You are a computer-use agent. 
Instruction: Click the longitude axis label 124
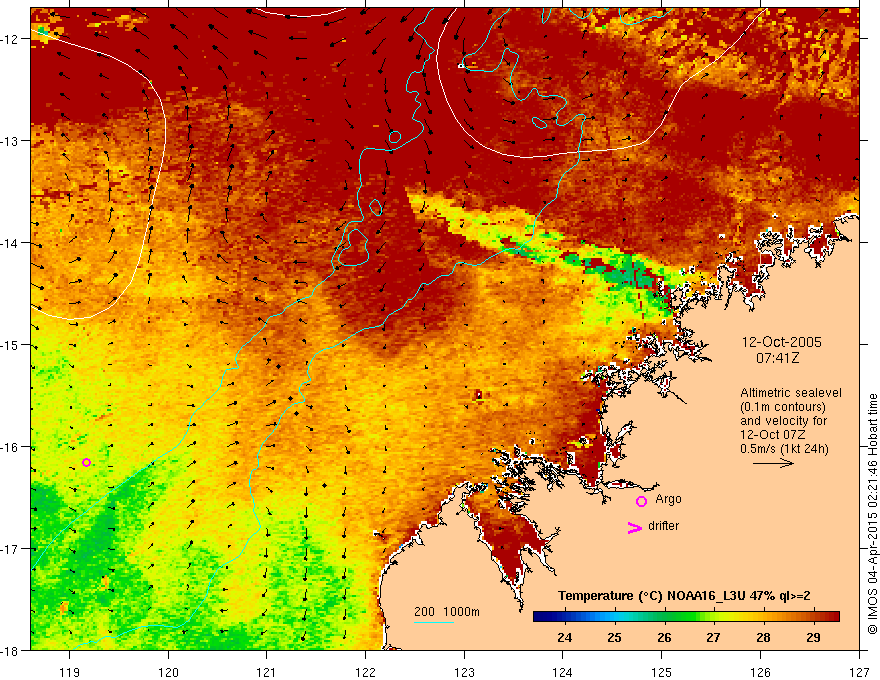(x=563, y=672)
